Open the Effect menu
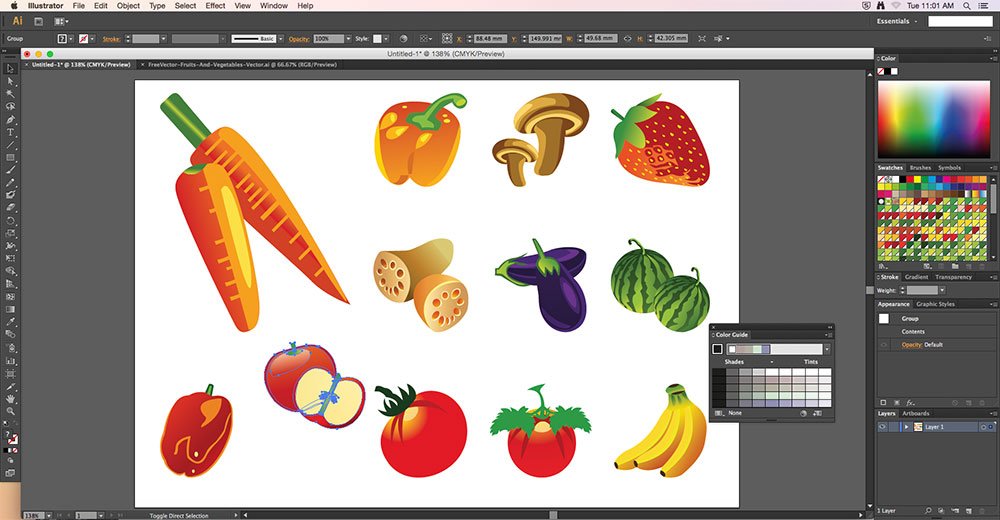The width and height of the screenshot is (1000, 520). pyautogui.click(x=215, y=6)
